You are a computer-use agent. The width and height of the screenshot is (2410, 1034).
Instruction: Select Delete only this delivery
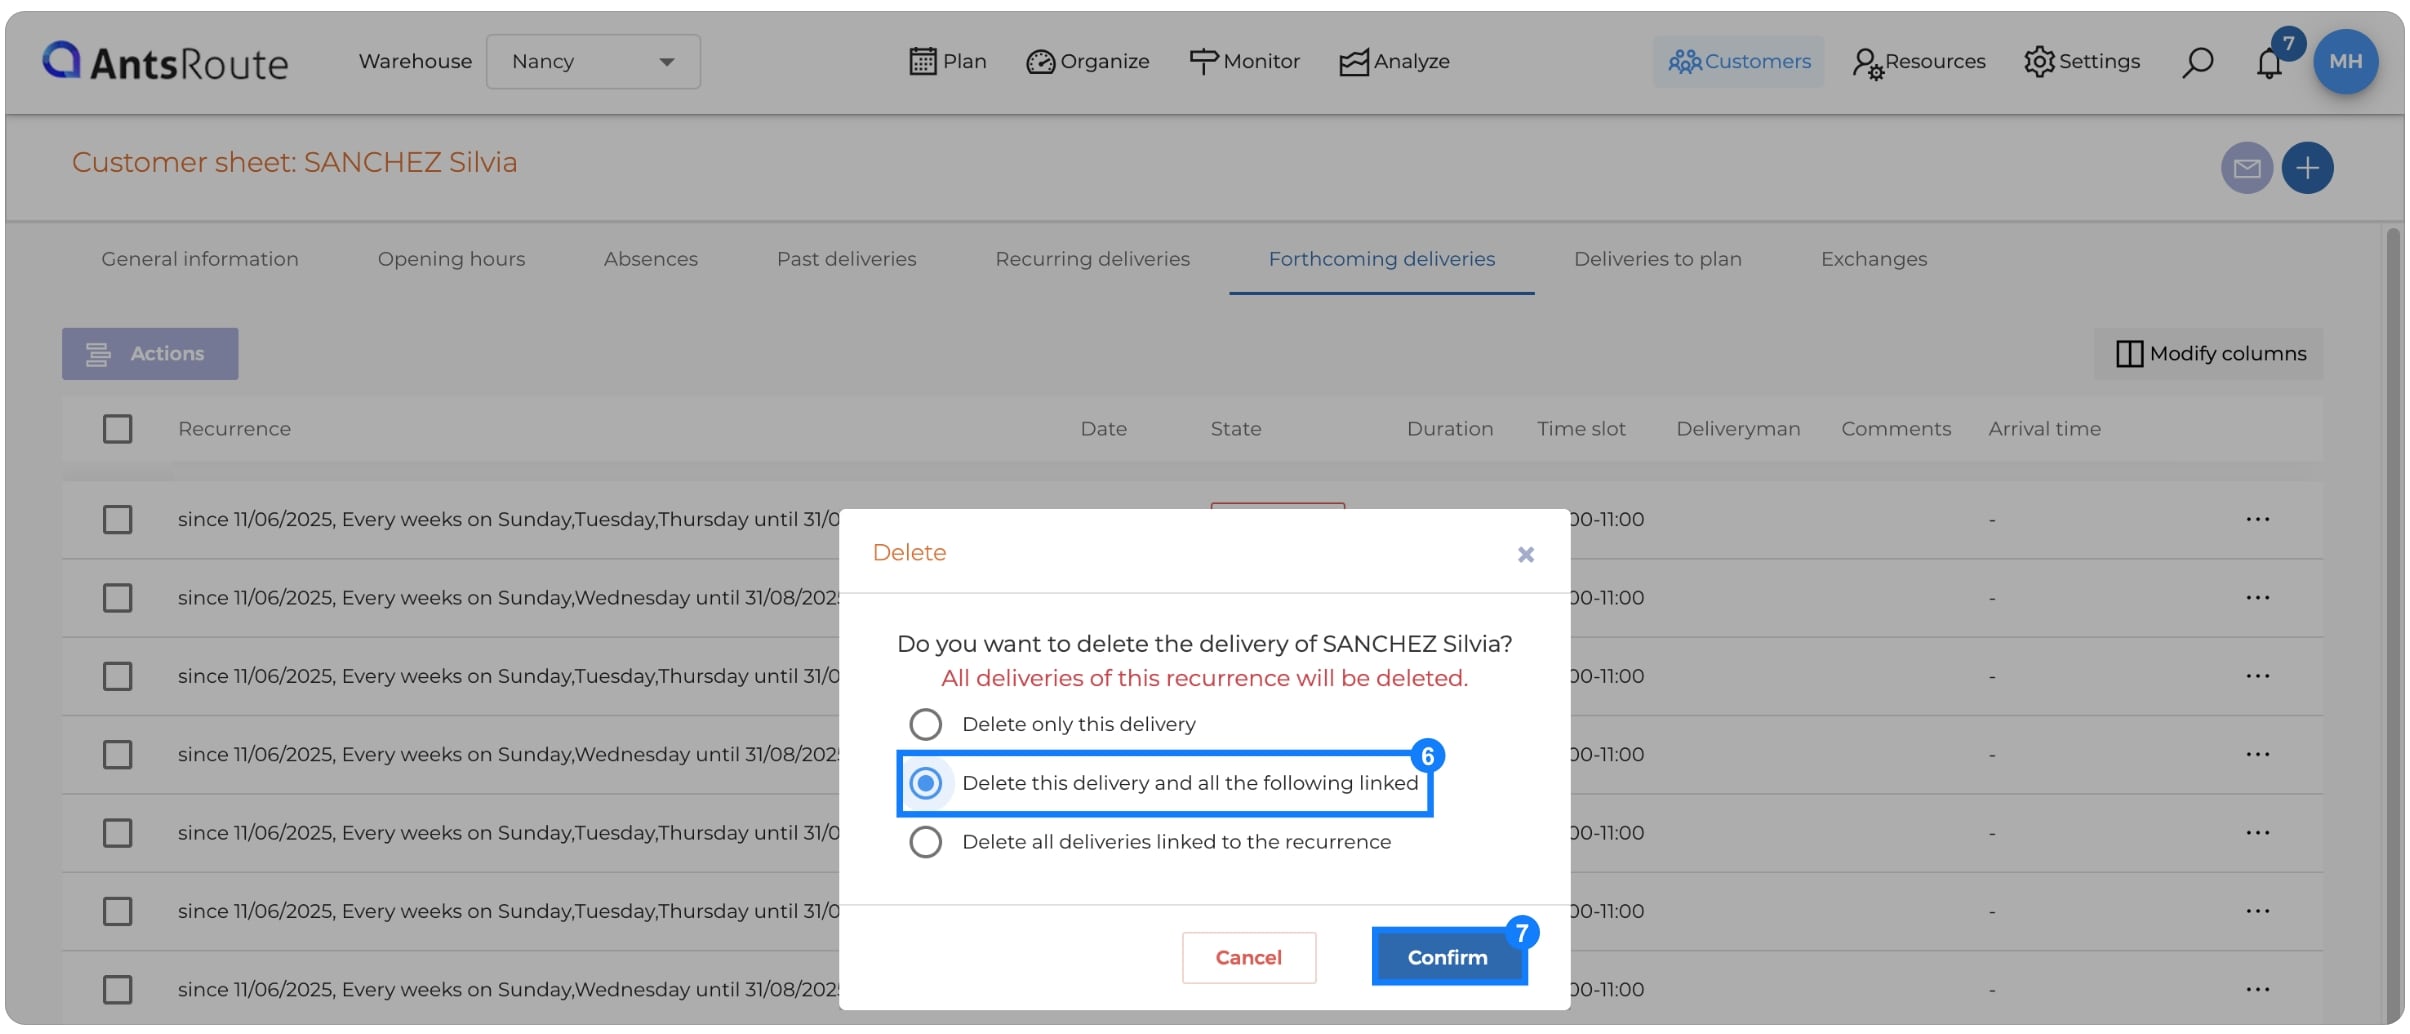tap(1052, 724)
